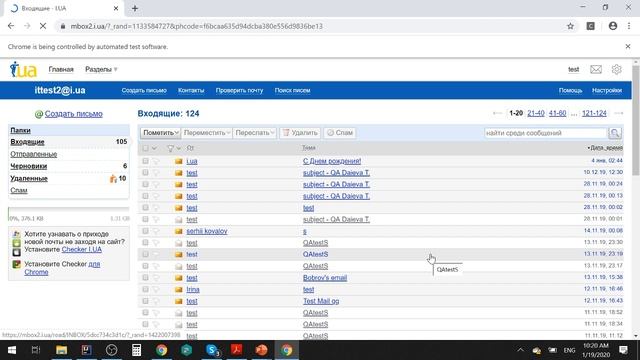Click the envelope icon in the serhii kovalov row
Viewport: 640px width, 360px height.
[x=178, y=231]
